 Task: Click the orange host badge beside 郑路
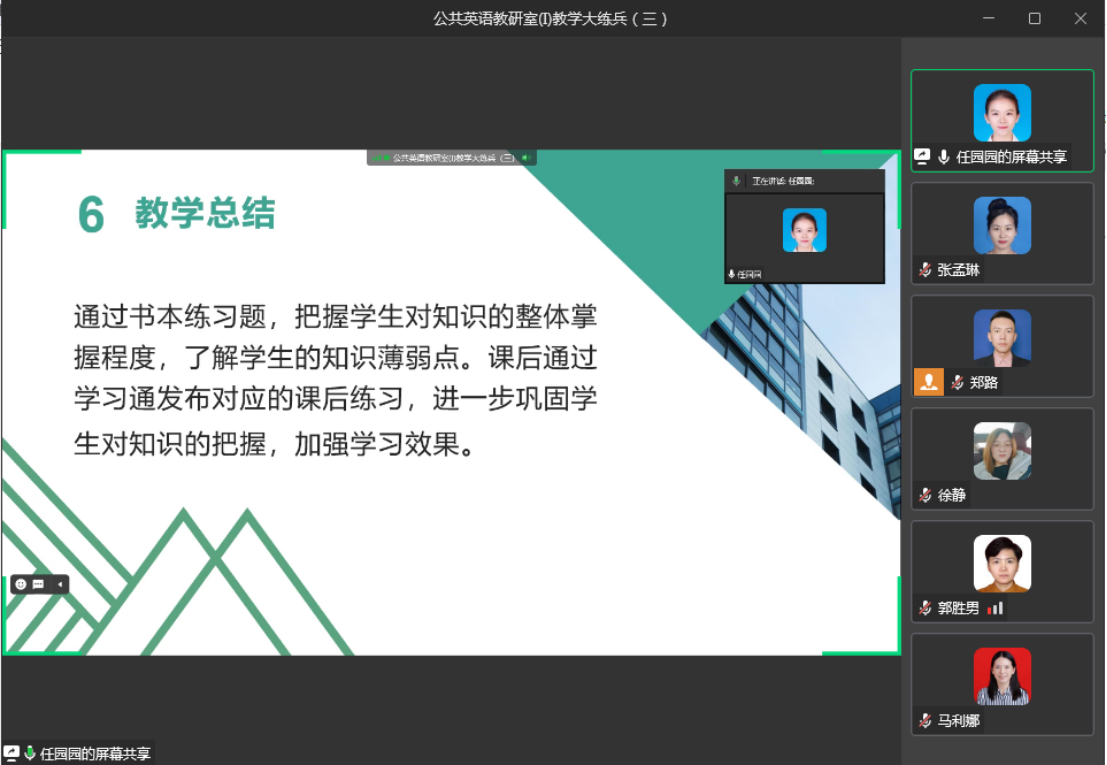tap(929, 382)
